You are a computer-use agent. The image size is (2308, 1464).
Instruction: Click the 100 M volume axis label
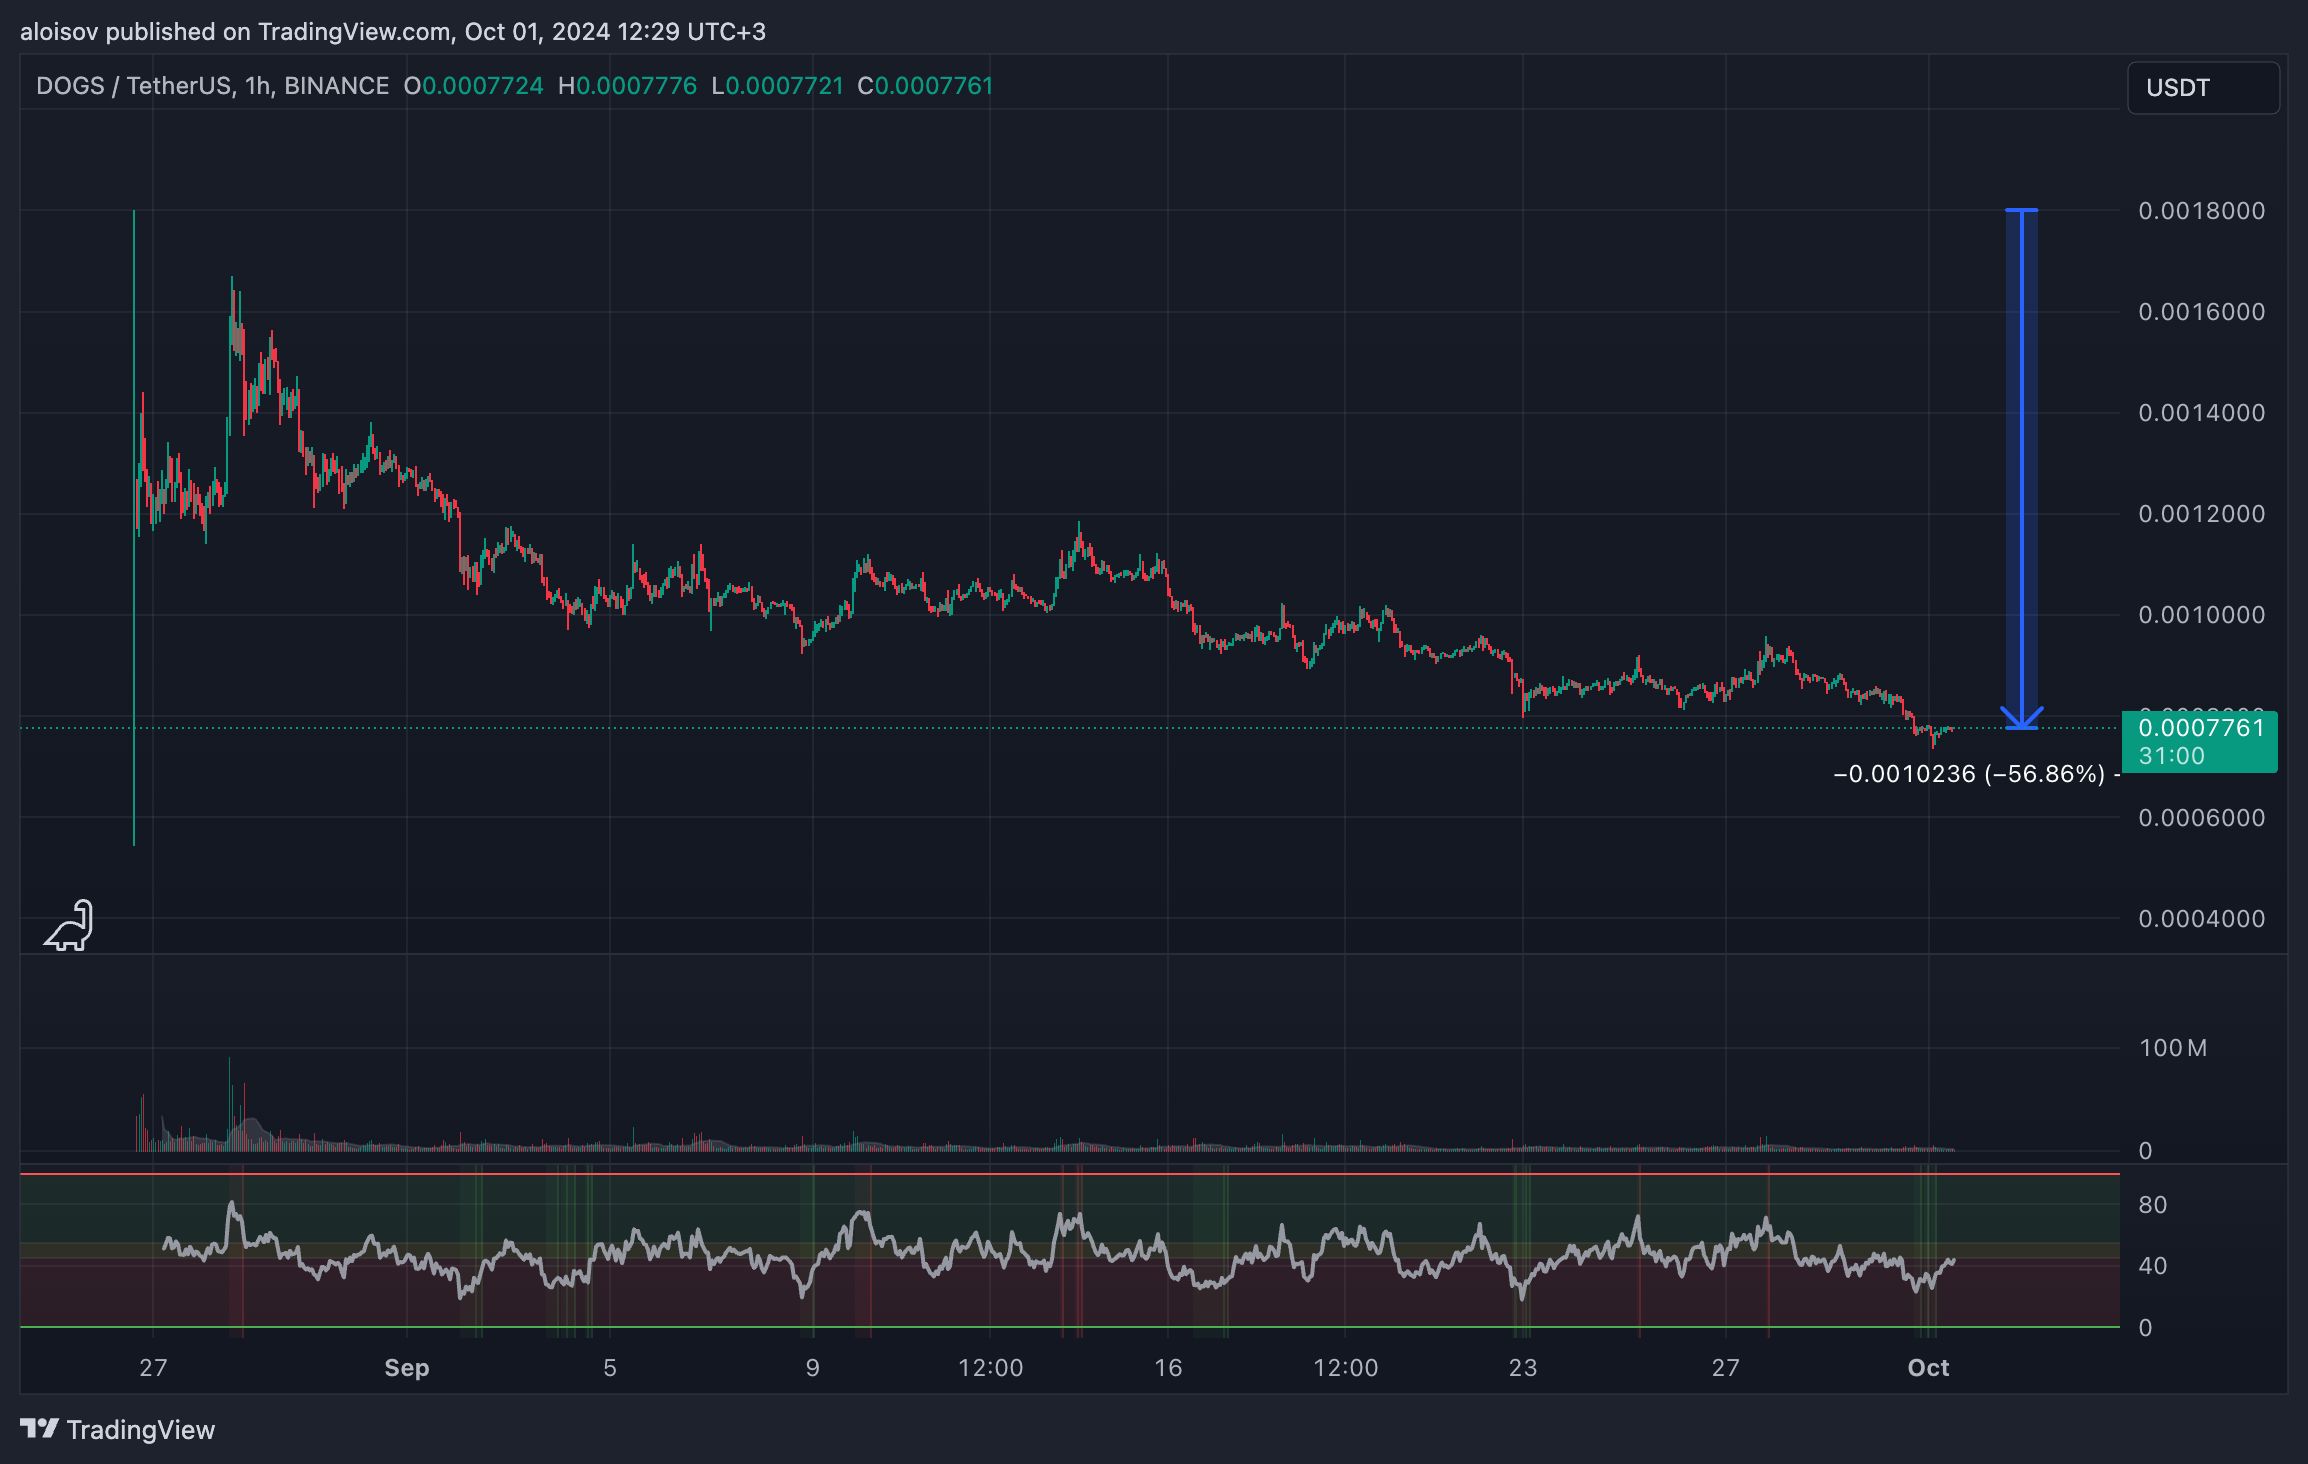click(x=2172, y=1048)
